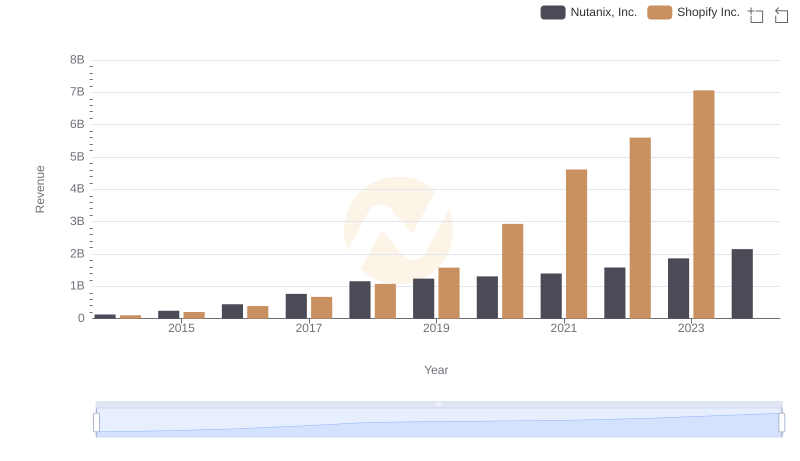
Task: Click the 3B y-axis label
Action: point(77,221)
